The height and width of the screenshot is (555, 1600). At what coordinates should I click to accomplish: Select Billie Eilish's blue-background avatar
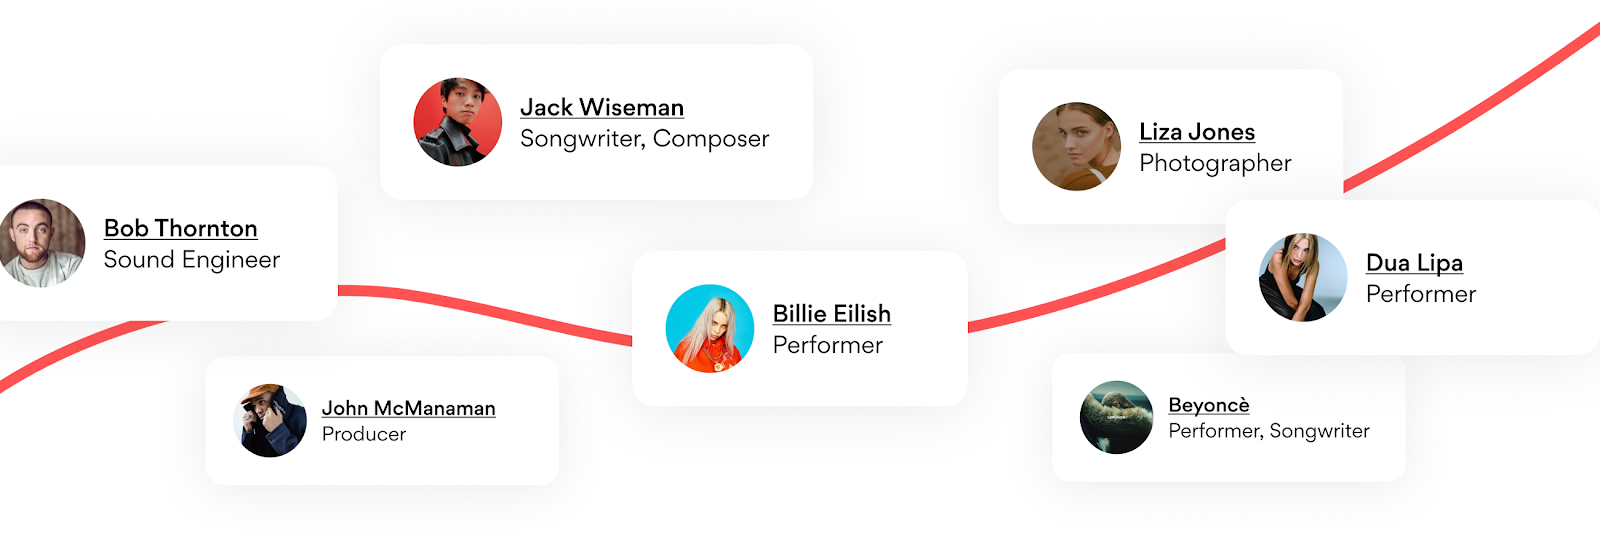click(710, 329)
